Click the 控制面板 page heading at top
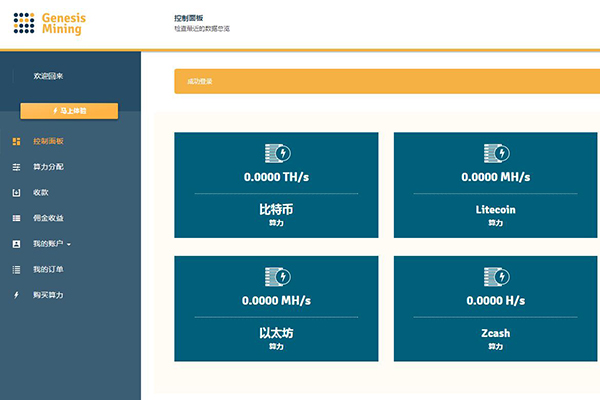Viewport: 600px width, 400px height. (189, 18)
